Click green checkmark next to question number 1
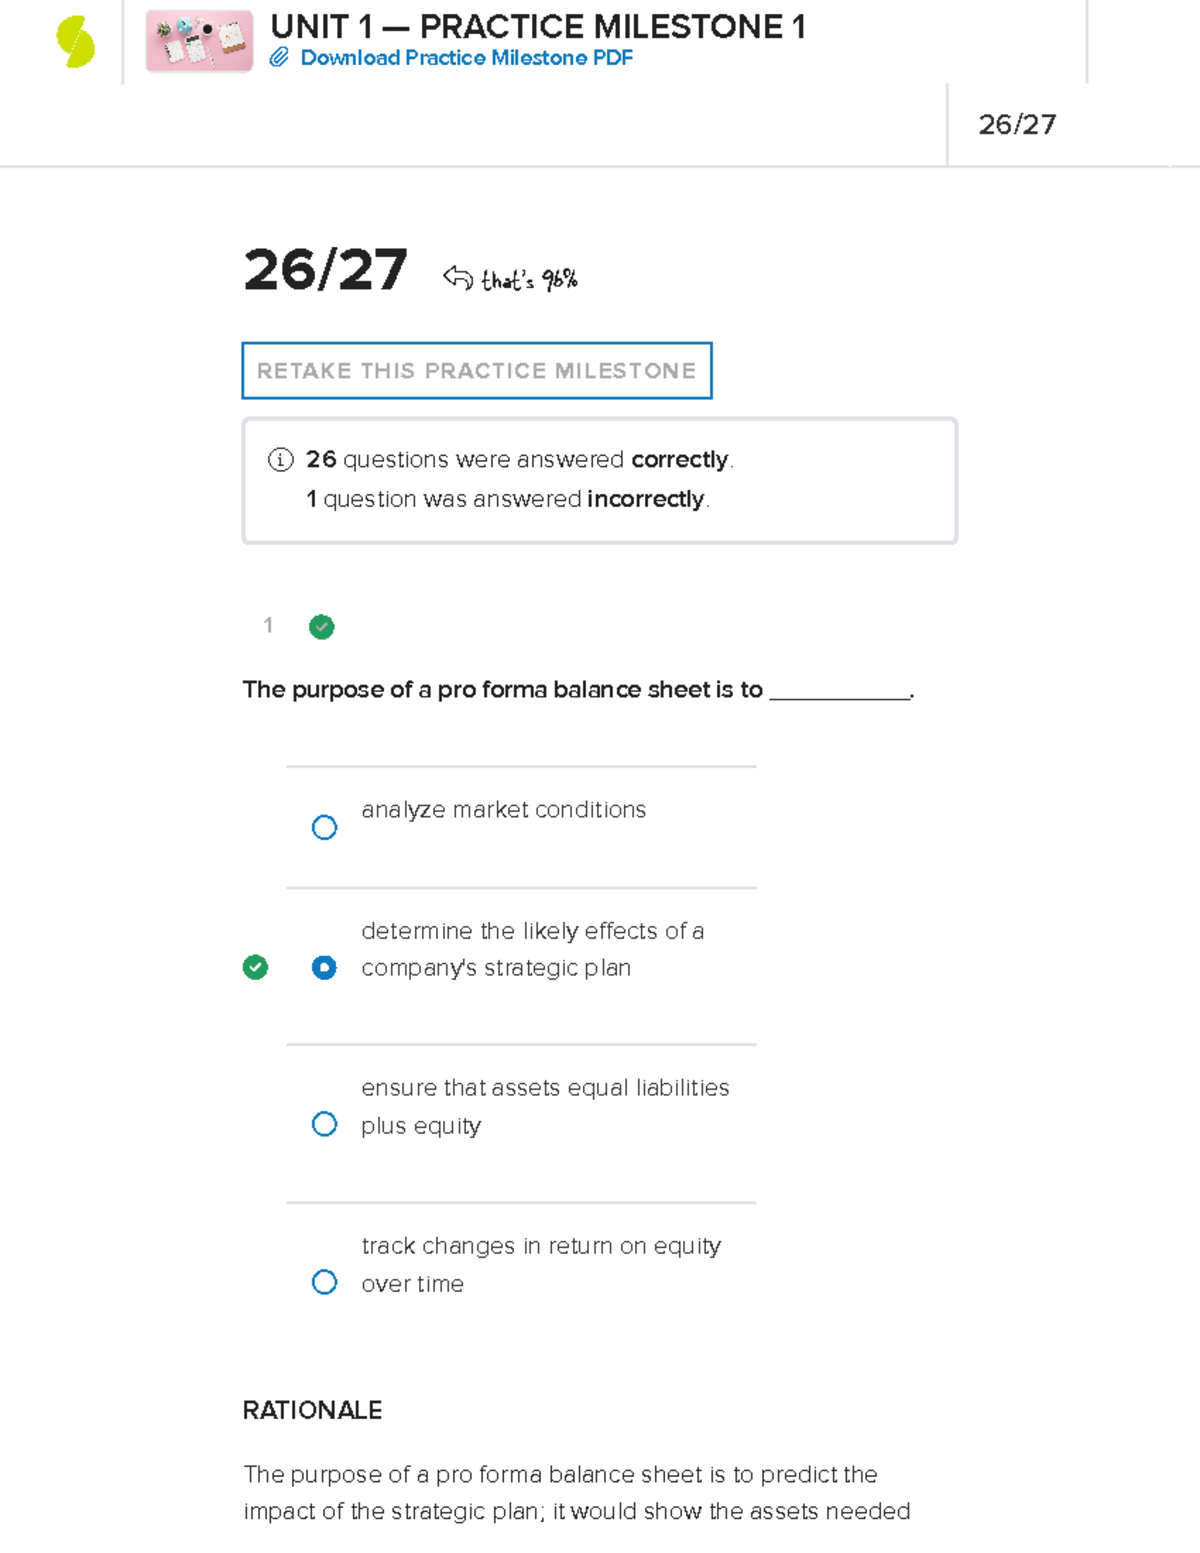The image size is (1200, 1553). [322, 627]
